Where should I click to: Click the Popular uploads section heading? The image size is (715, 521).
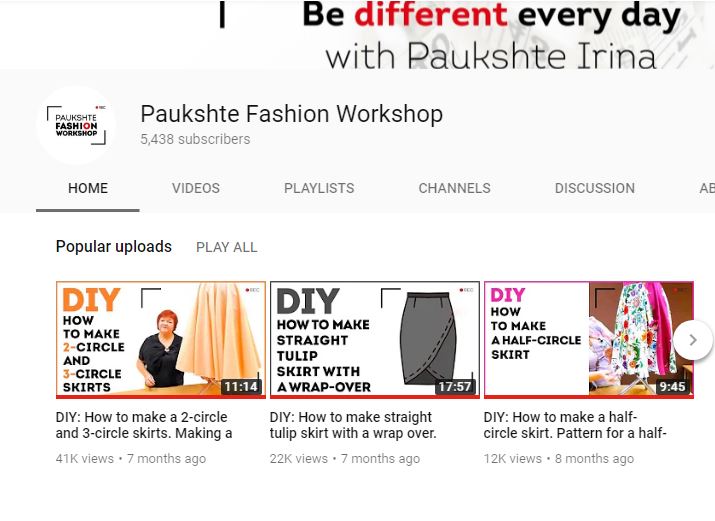pos(114,247)
